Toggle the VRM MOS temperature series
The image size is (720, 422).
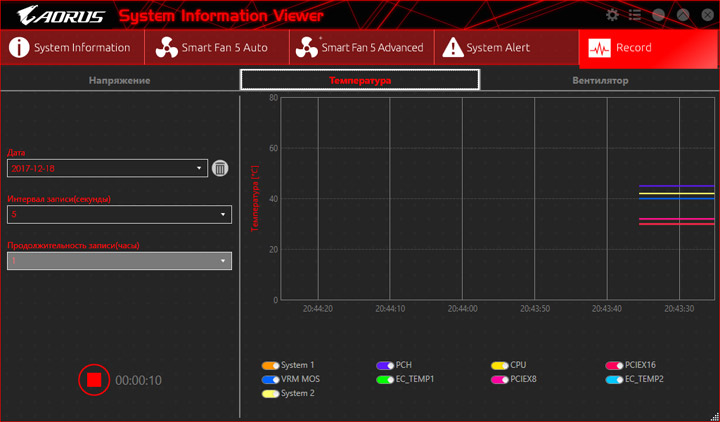click(270, 380)
